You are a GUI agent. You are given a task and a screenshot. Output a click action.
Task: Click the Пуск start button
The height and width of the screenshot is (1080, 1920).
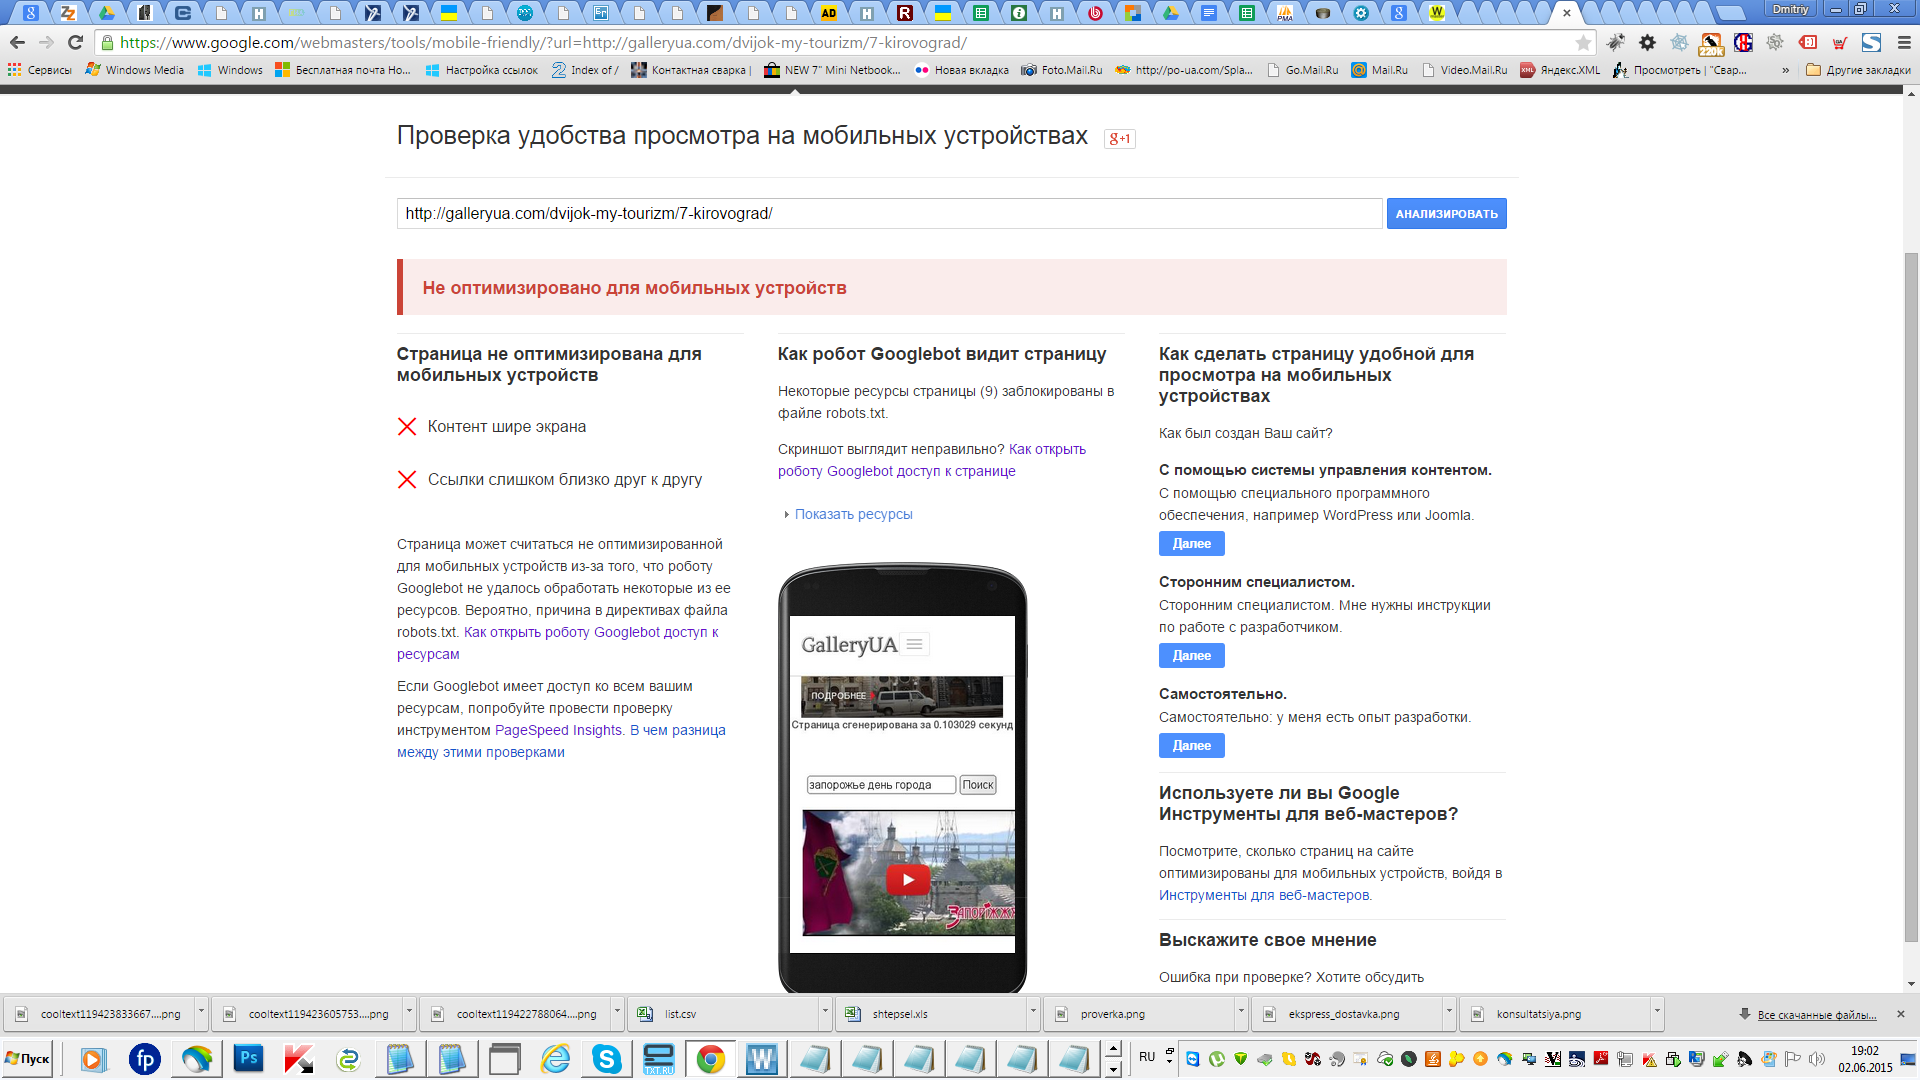27,1058
